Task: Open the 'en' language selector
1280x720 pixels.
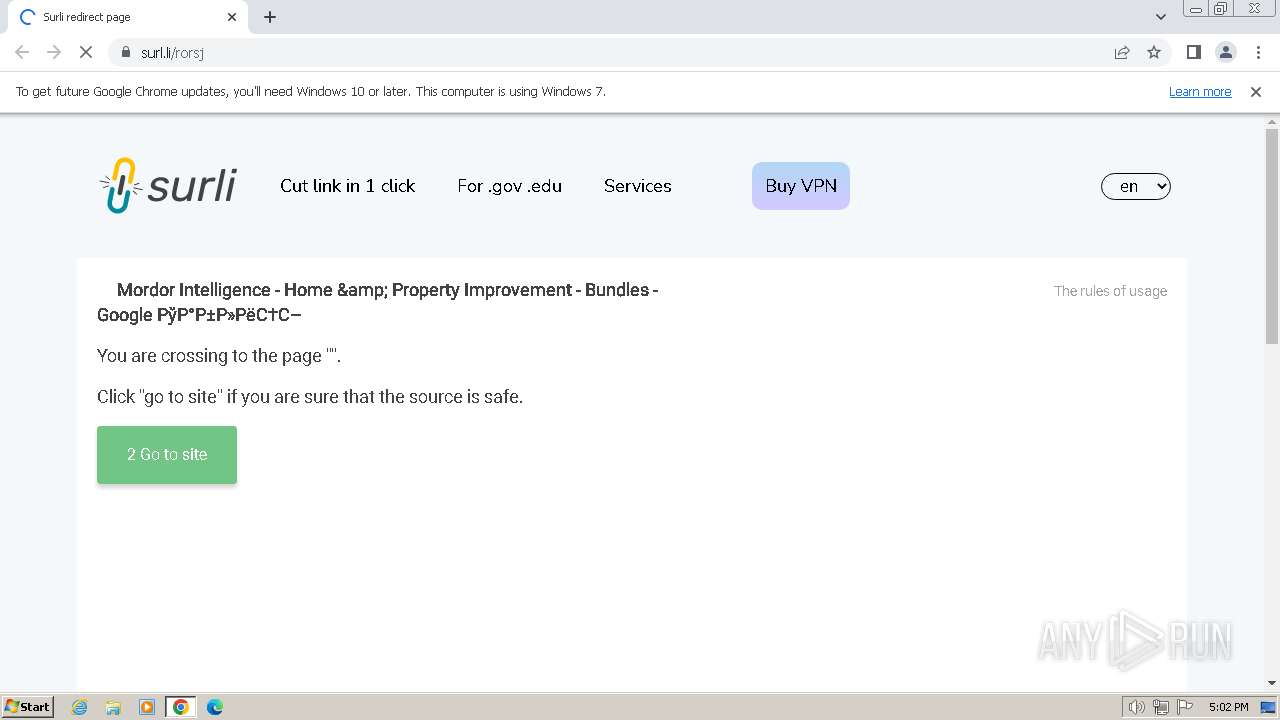Action: 1135,186
